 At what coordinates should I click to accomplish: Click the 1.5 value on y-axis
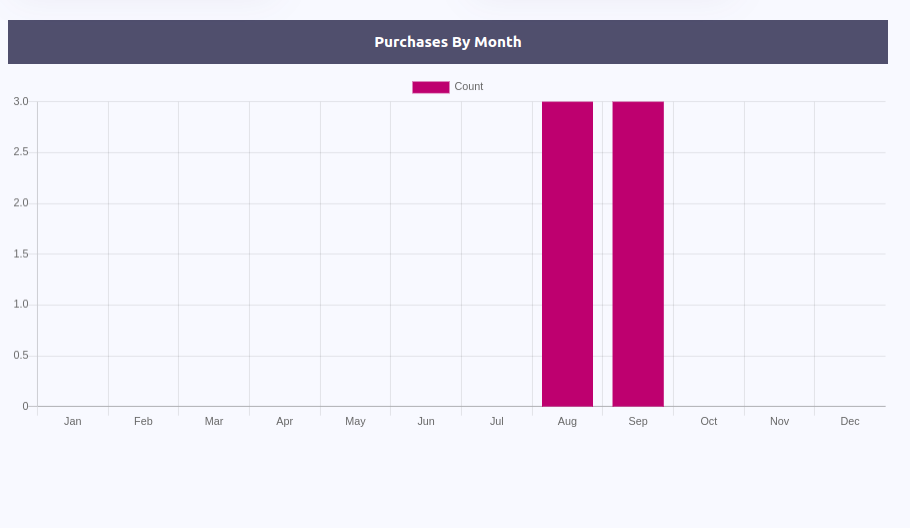[x=21, y=254]
